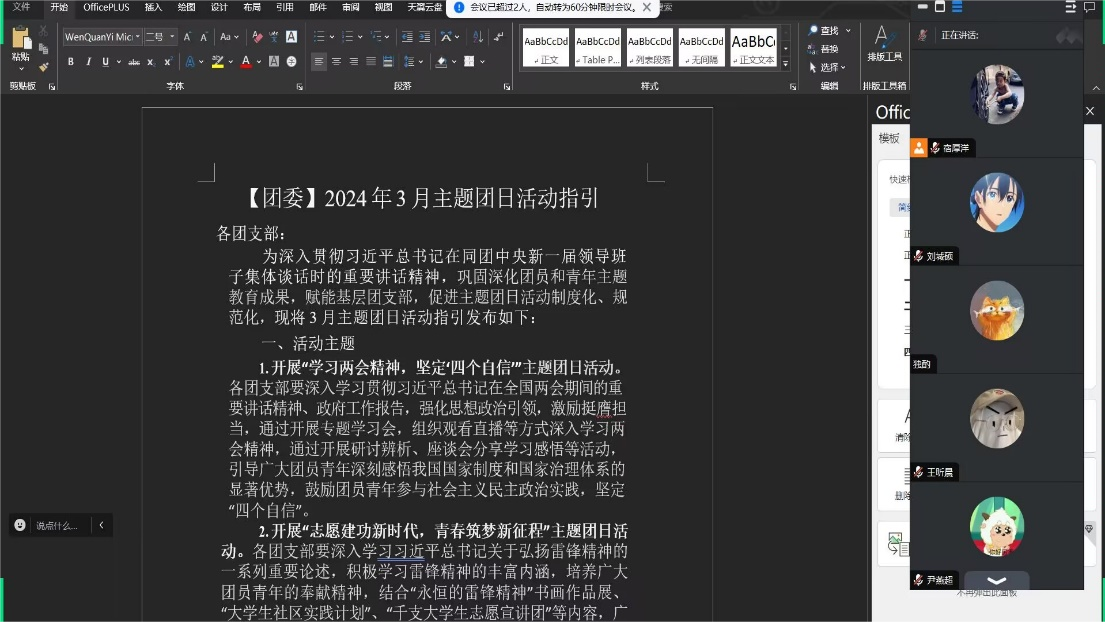Switch to the OfficePLUS tab
This screenshot has height=622, width=1106.
point(106,7)
